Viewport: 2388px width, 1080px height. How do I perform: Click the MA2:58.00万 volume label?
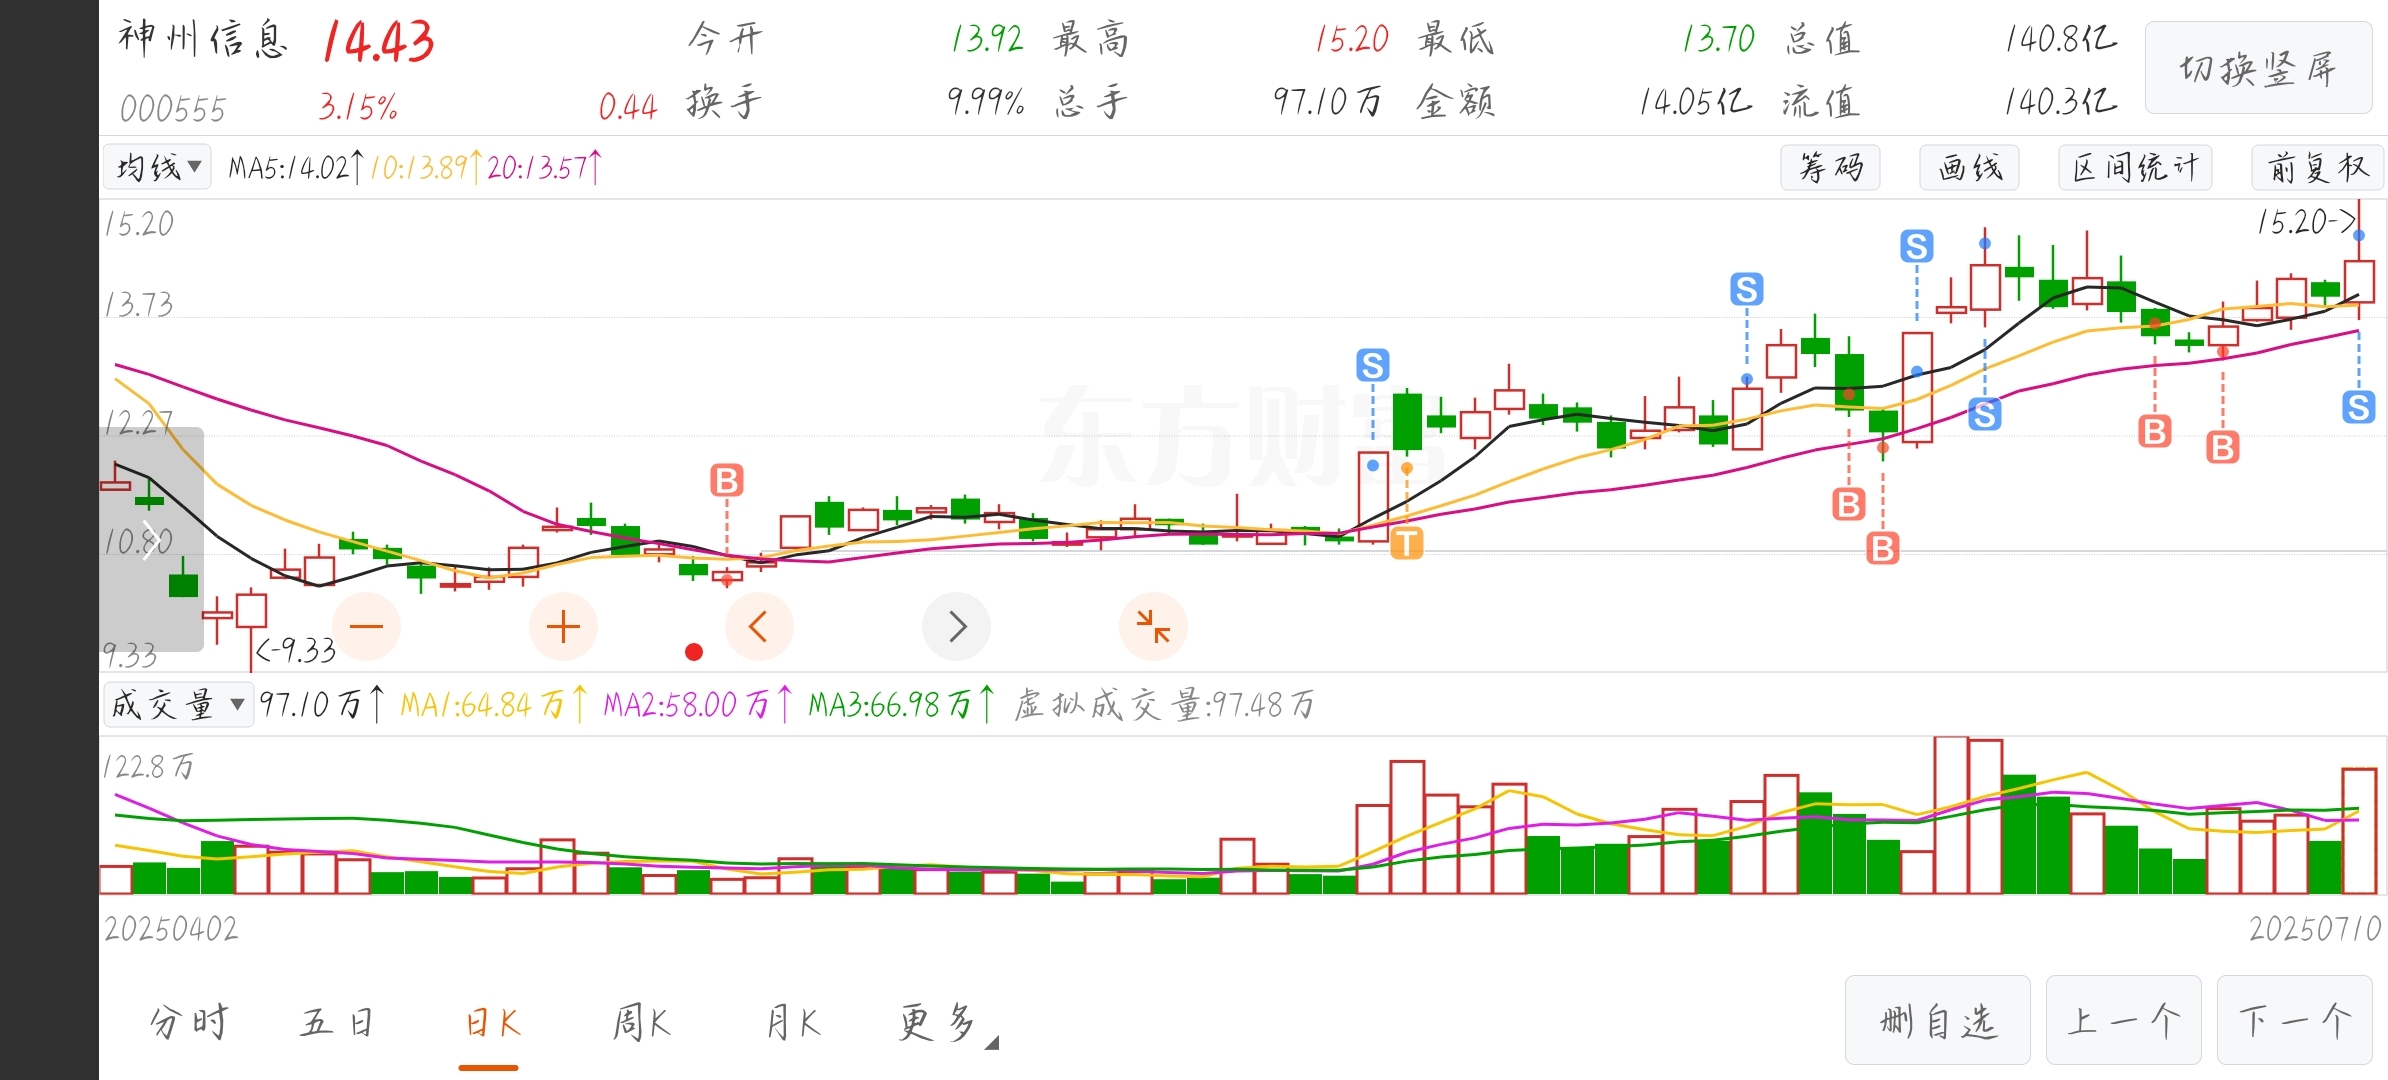pos(697,705)
